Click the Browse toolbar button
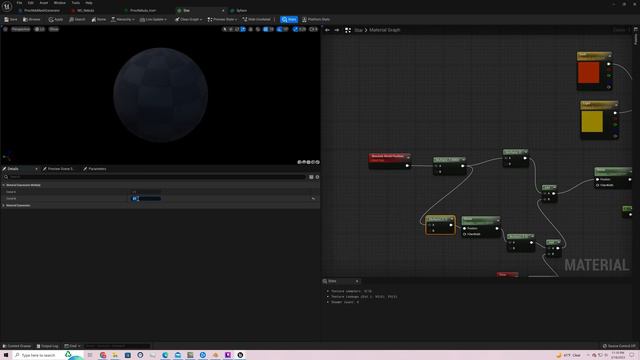 point(32,20)
